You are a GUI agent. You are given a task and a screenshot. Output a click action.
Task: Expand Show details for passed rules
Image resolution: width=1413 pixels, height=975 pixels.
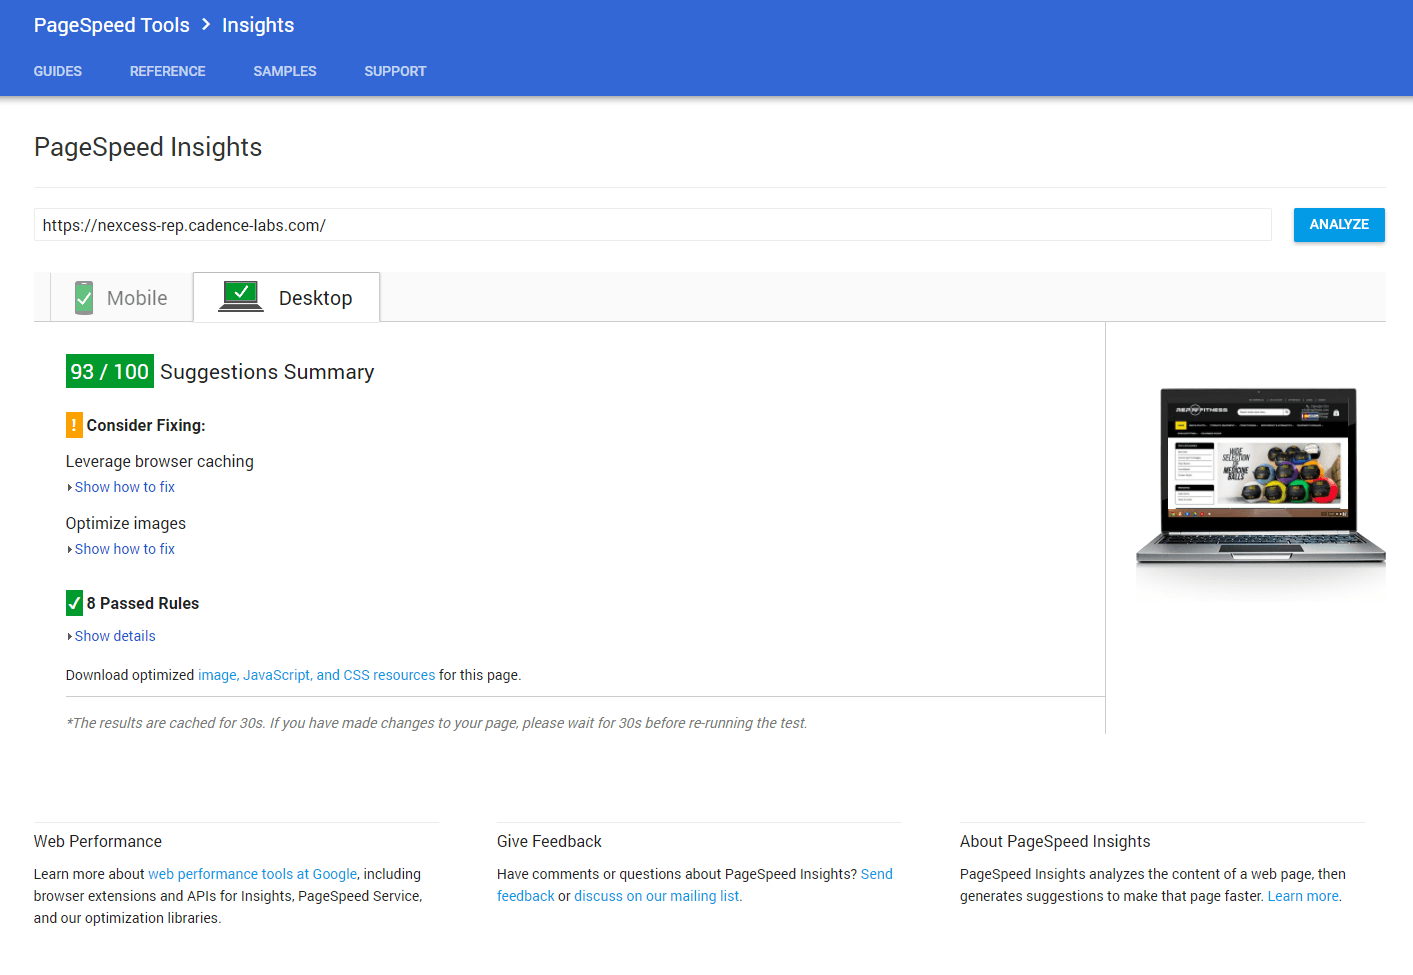pos(111,636)
